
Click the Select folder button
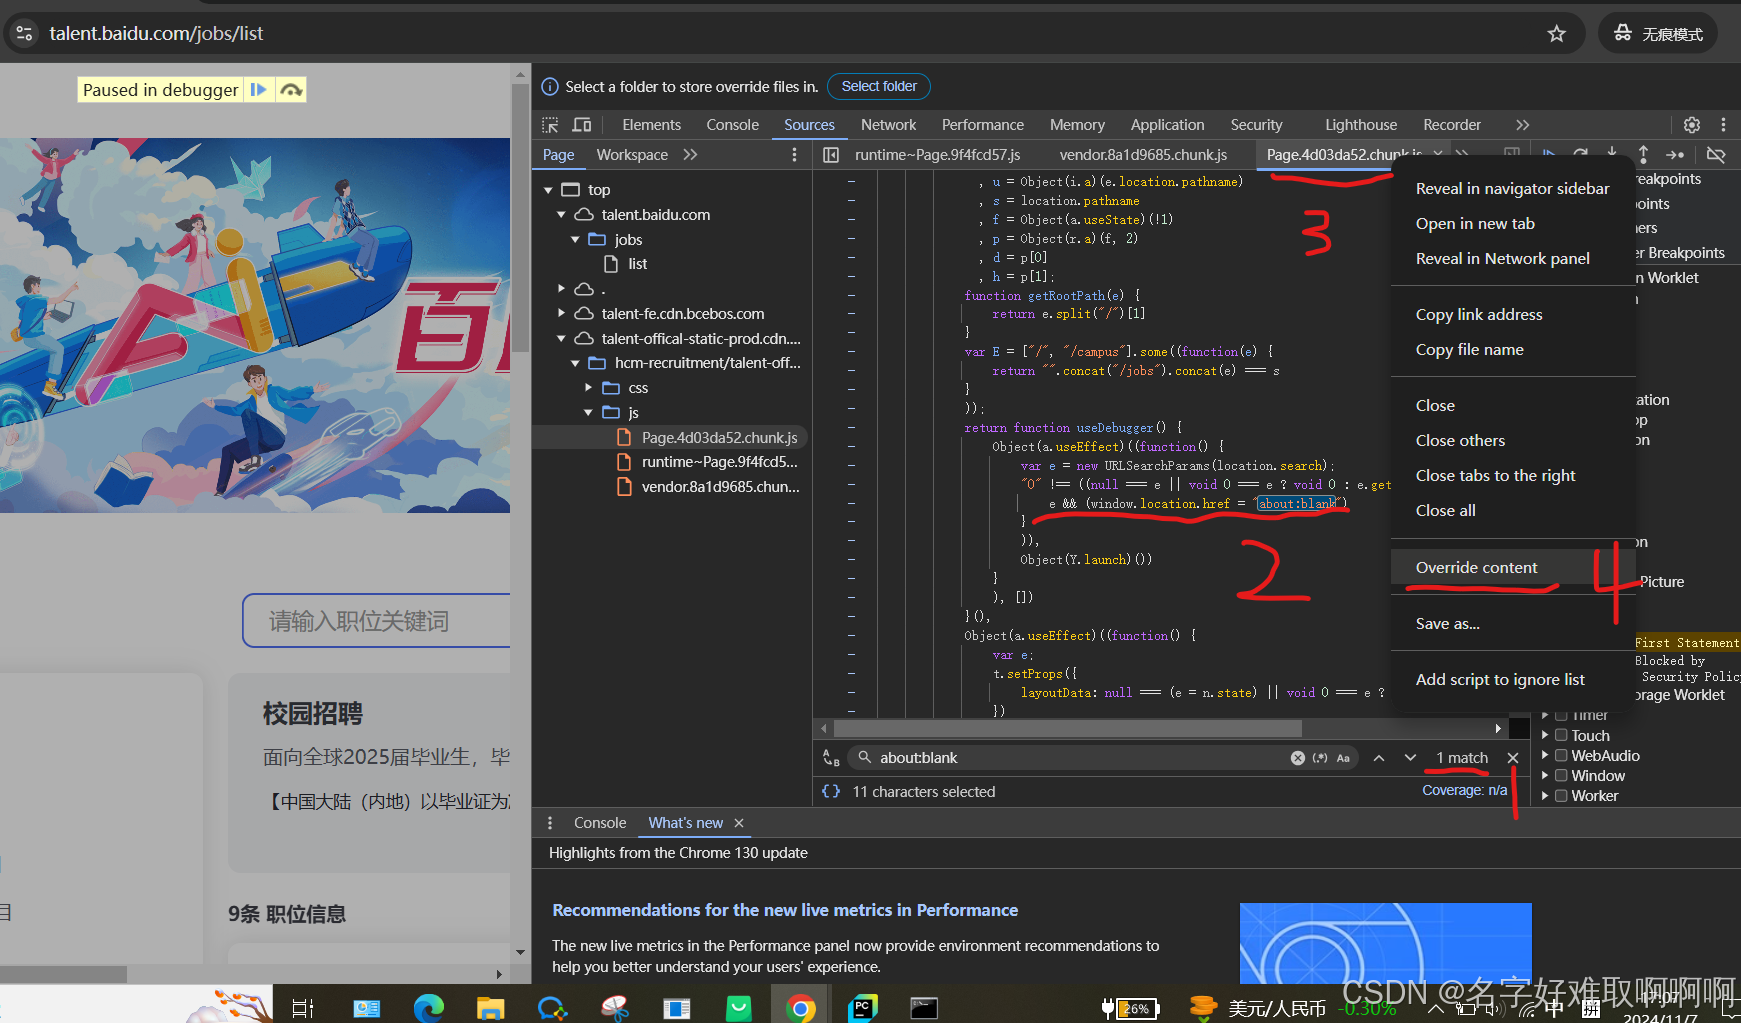coord(879,87)
